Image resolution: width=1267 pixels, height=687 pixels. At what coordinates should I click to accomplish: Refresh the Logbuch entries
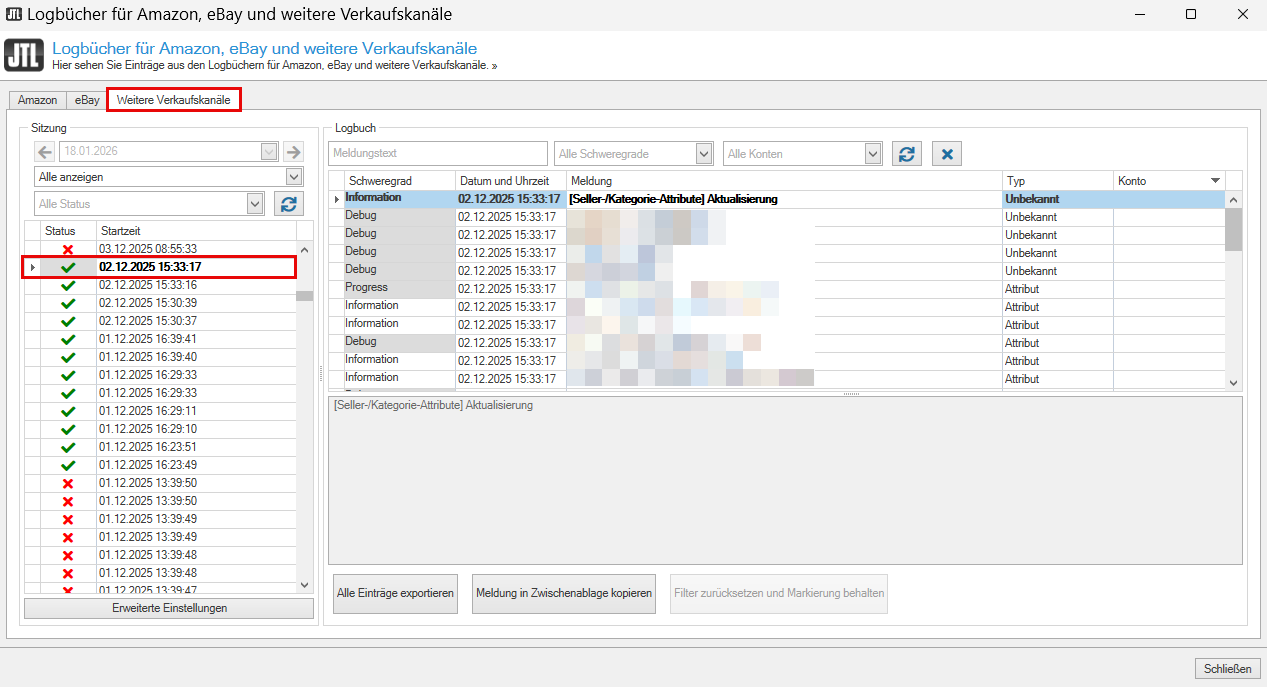(x=907, y=154)
